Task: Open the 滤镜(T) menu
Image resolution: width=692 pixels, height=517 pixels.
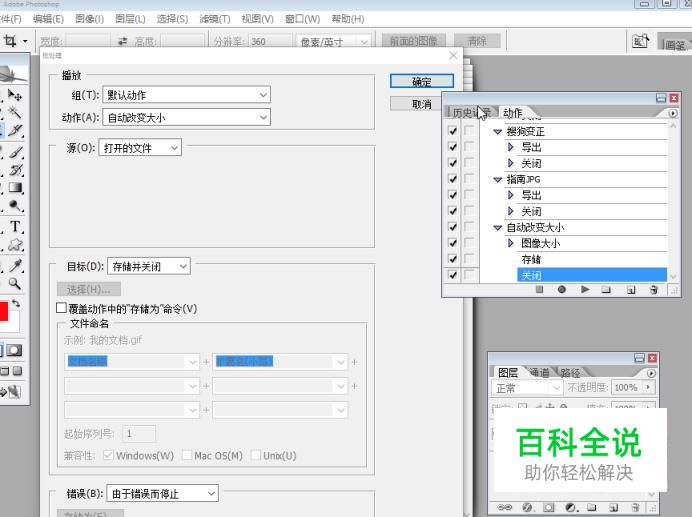Action: tap(214, 19)
